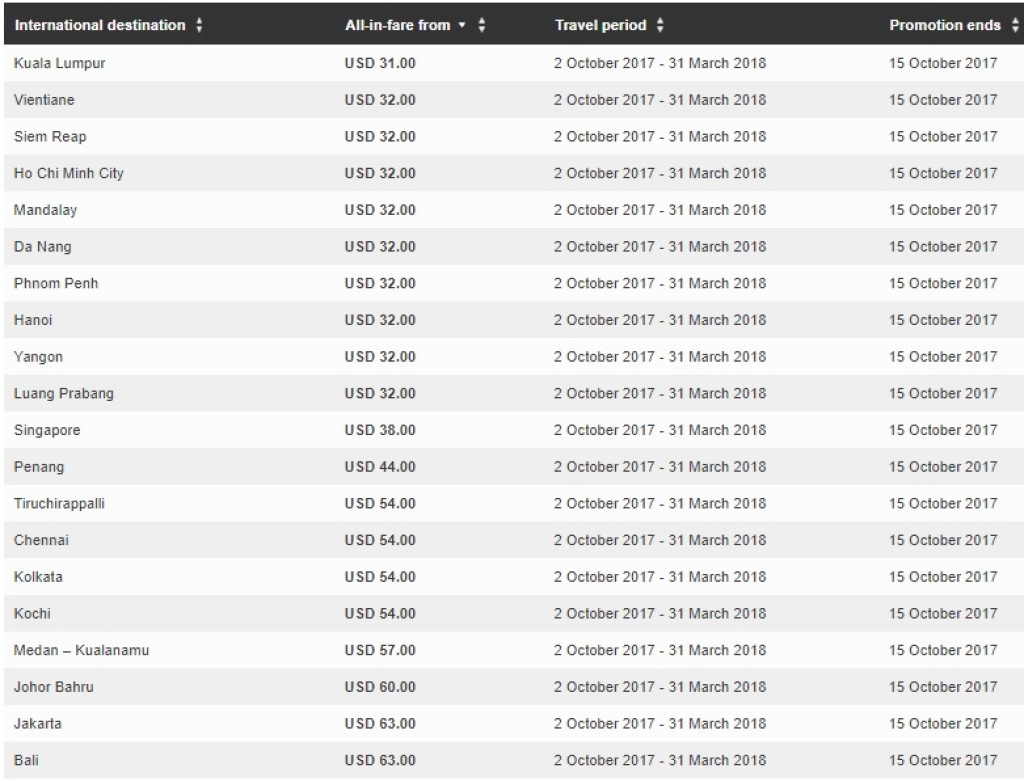Viewport: 1024px width, 781px height.
Task: Click the travel period for Penang
Action: (x=660, y=467)
